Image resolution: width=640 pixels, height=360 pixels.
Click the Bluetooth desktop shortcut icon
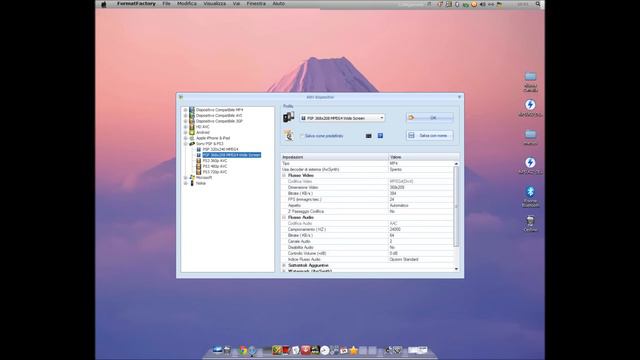[x=530, y=192]
